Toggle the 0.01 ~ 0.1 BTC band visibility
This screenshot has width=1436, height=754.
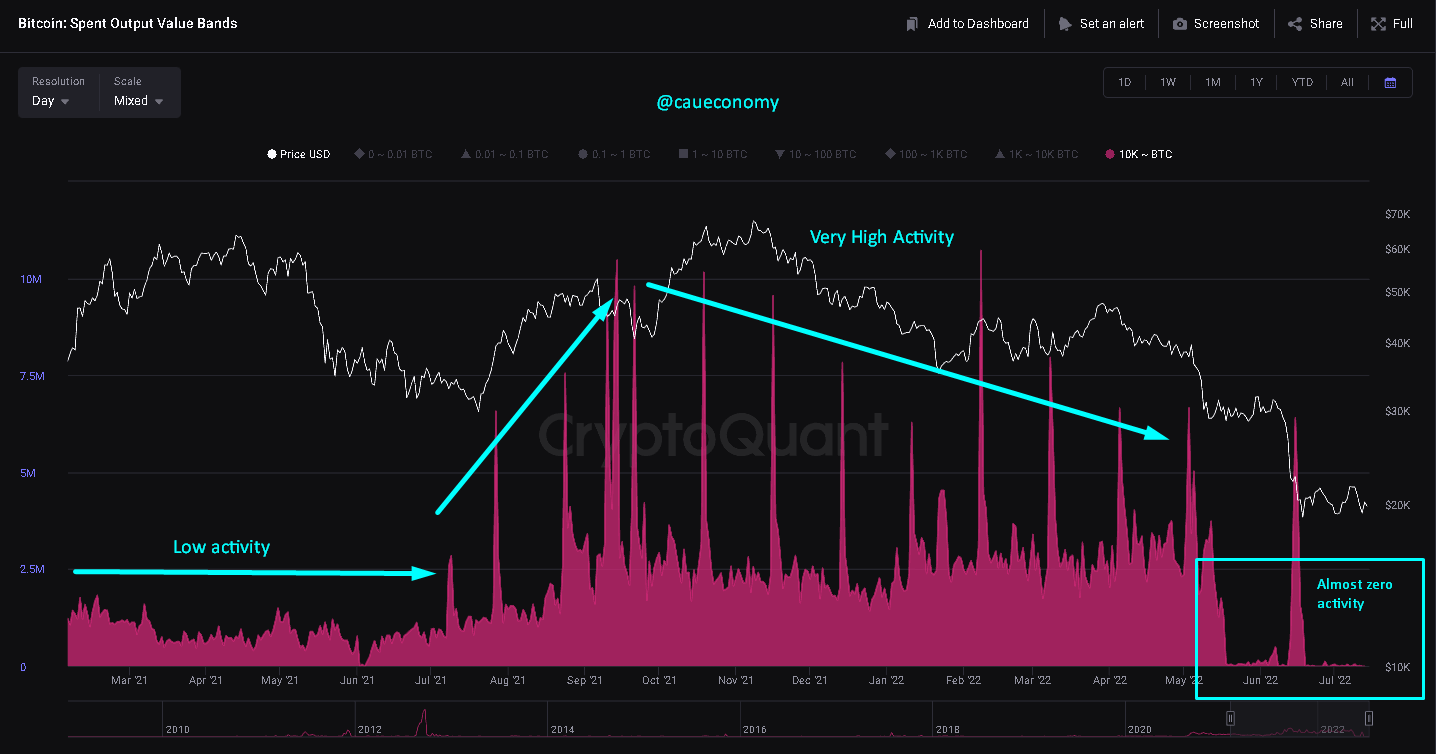tap(466, 154)
